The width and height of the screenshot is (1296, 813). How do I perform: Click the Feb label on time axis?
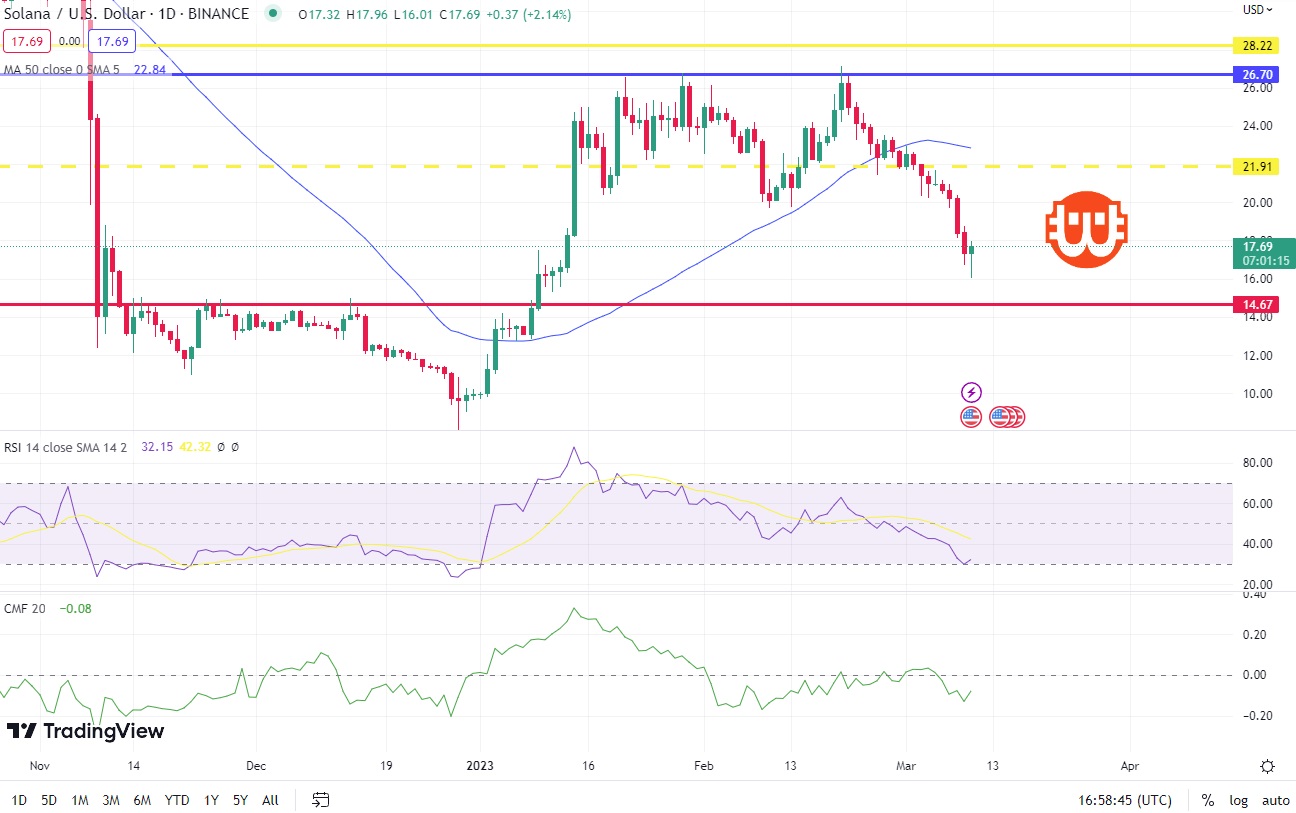click(702, 766)
